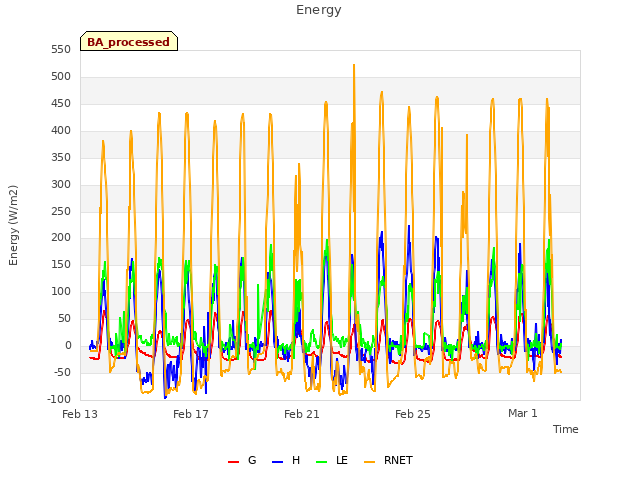Click the green LE legend color marker
This screenshot has height=480, width=640.
point(322,462)
